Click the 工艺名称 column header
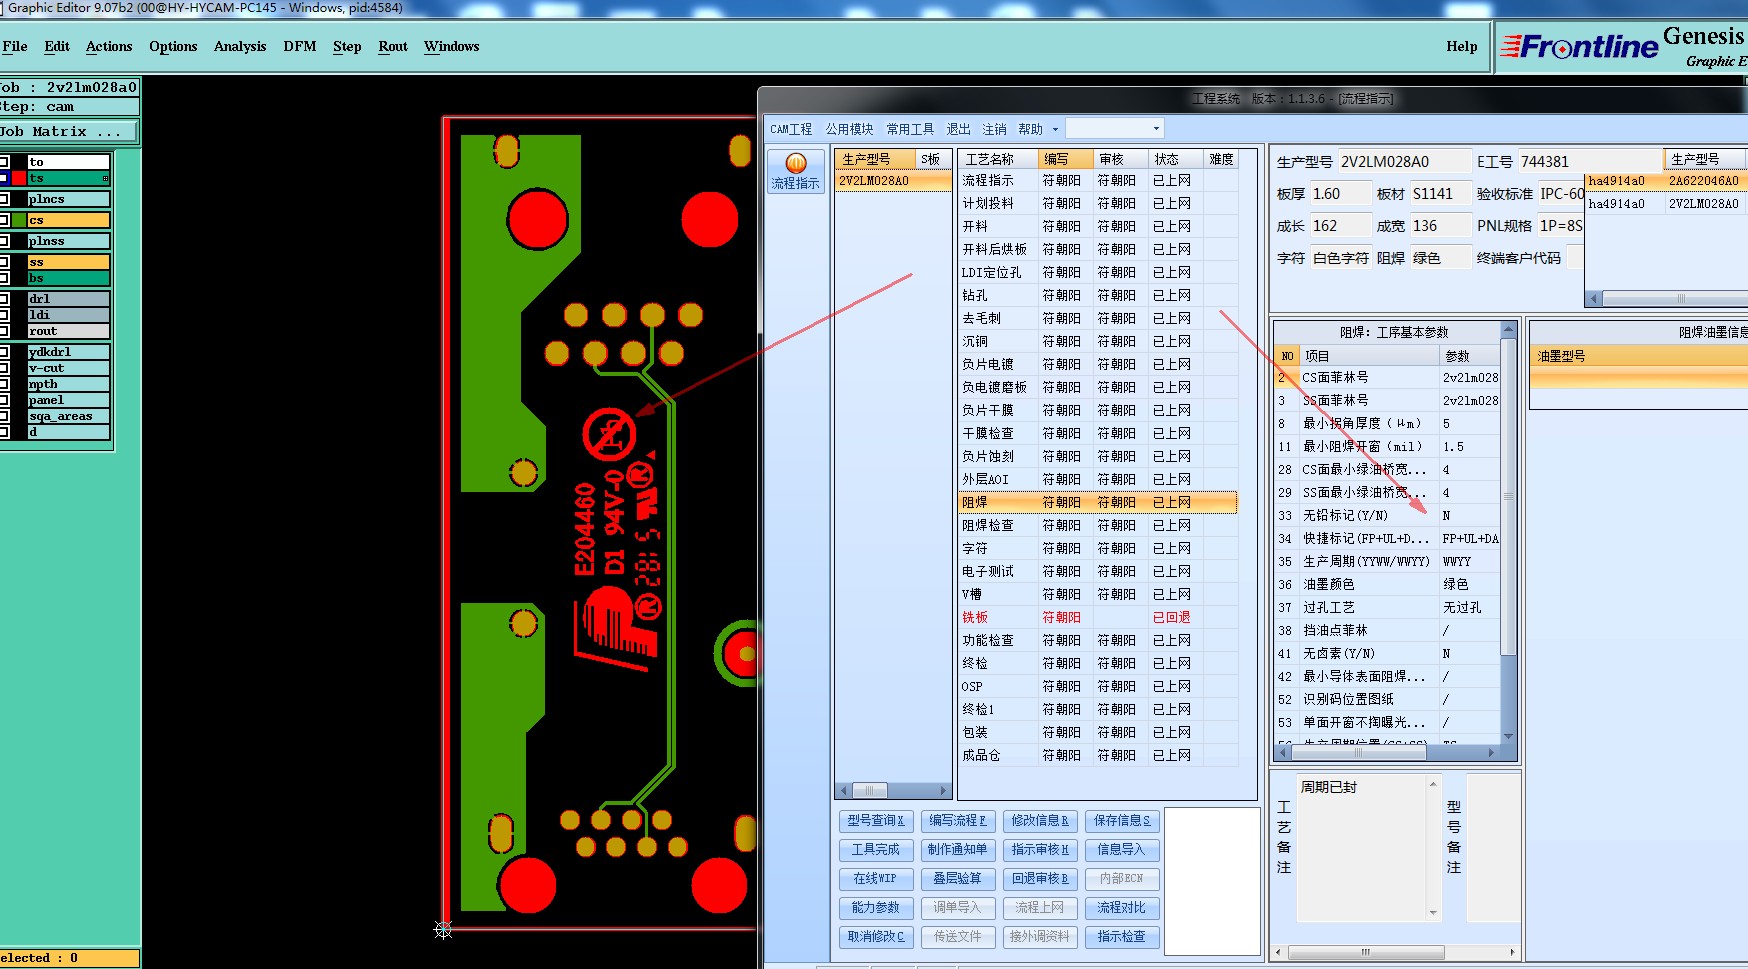1748x969 pixels. point(997,159)
